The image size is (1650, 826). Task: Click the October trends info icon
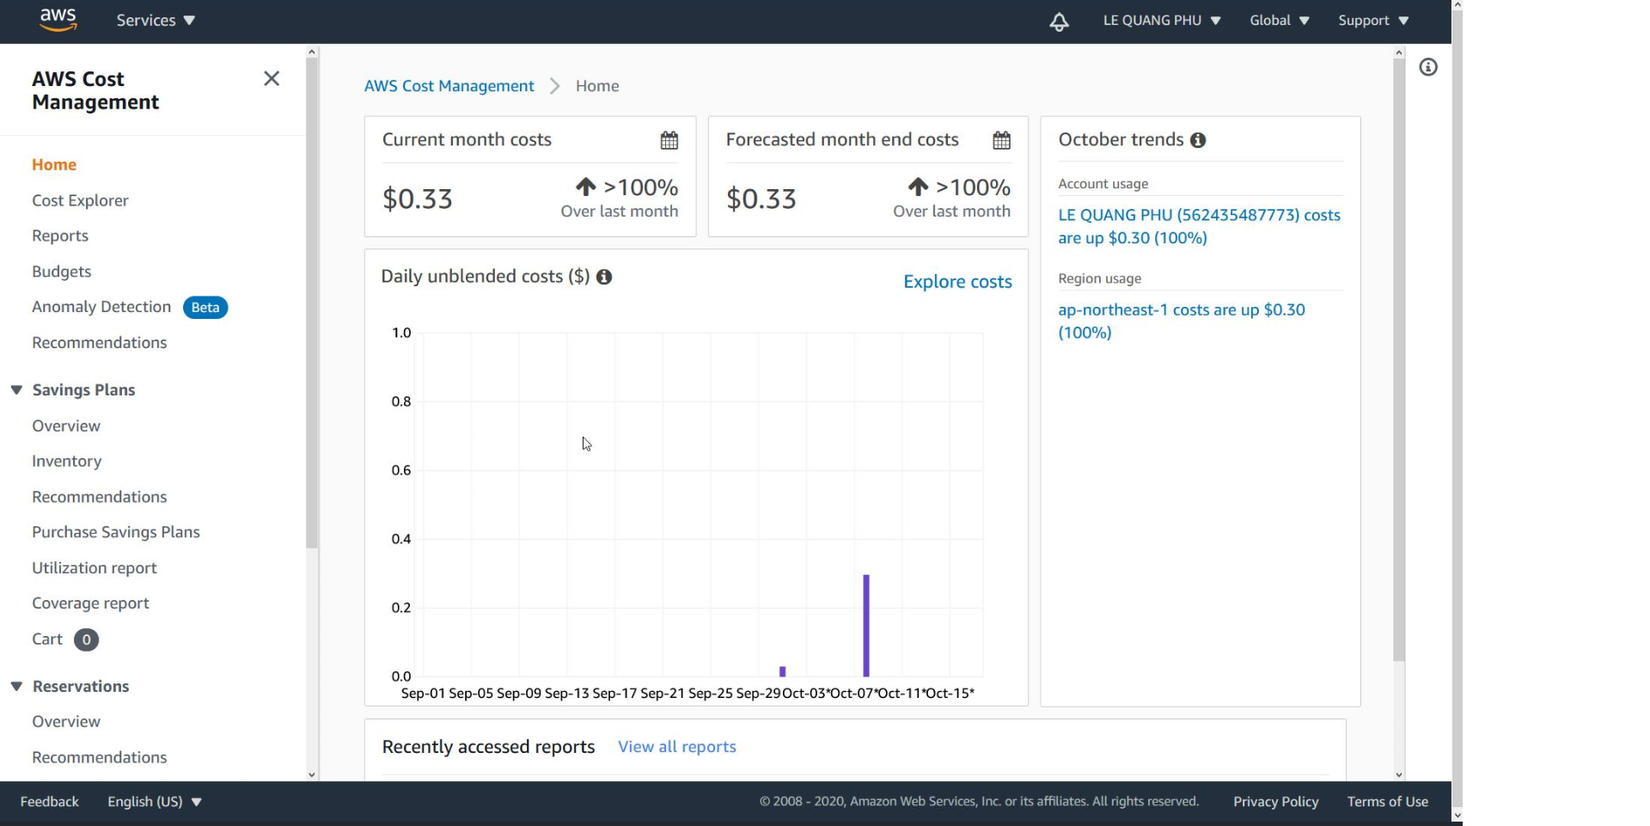(1198, 140)
